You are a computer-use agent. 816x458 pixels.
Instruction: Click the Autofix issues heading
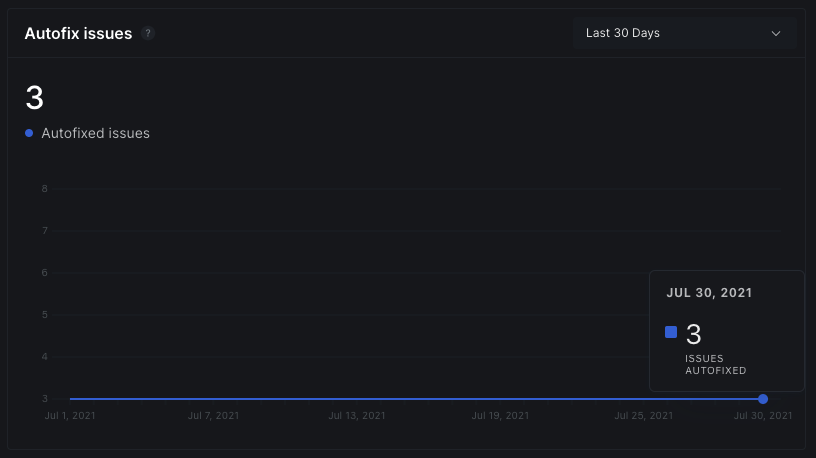[78, 33]
